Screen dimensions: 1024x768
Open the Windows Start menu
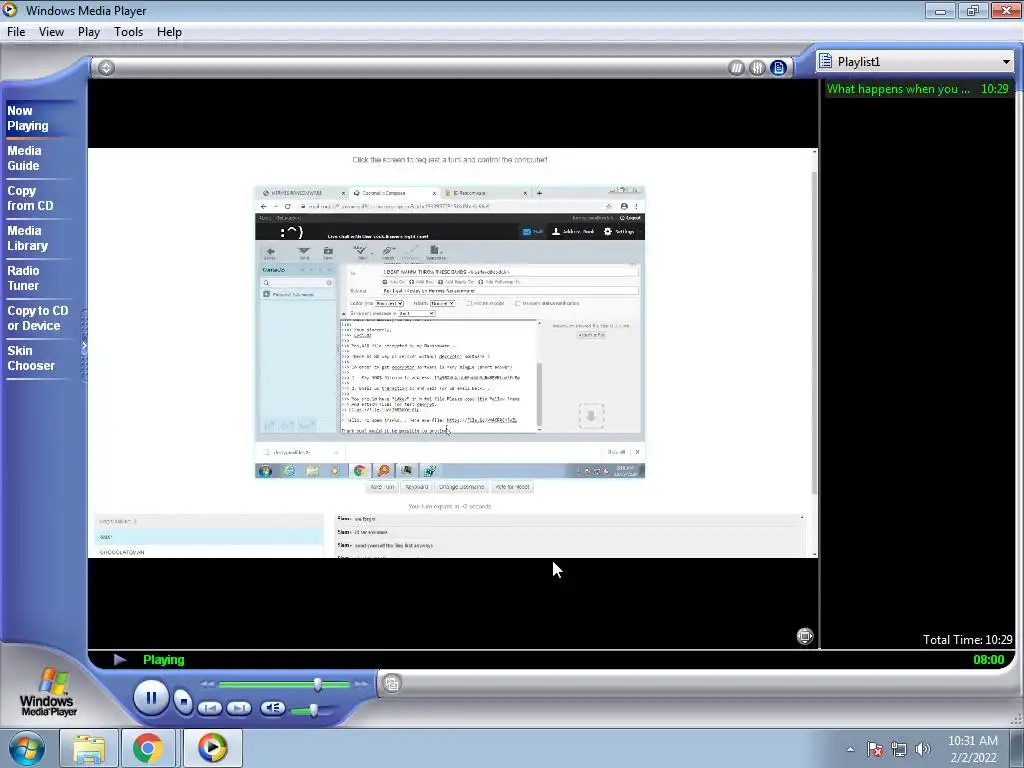(26, 748)
